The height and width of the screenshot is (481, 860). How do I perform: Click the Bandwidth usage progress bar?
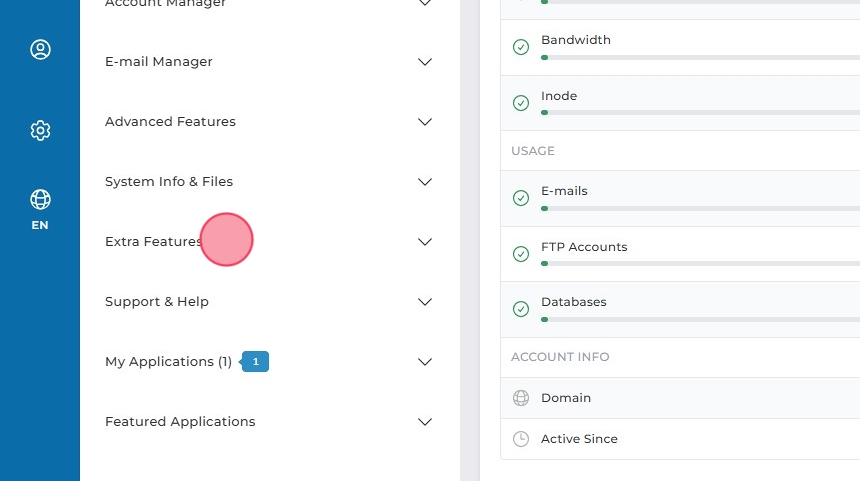tap(700, 58)
